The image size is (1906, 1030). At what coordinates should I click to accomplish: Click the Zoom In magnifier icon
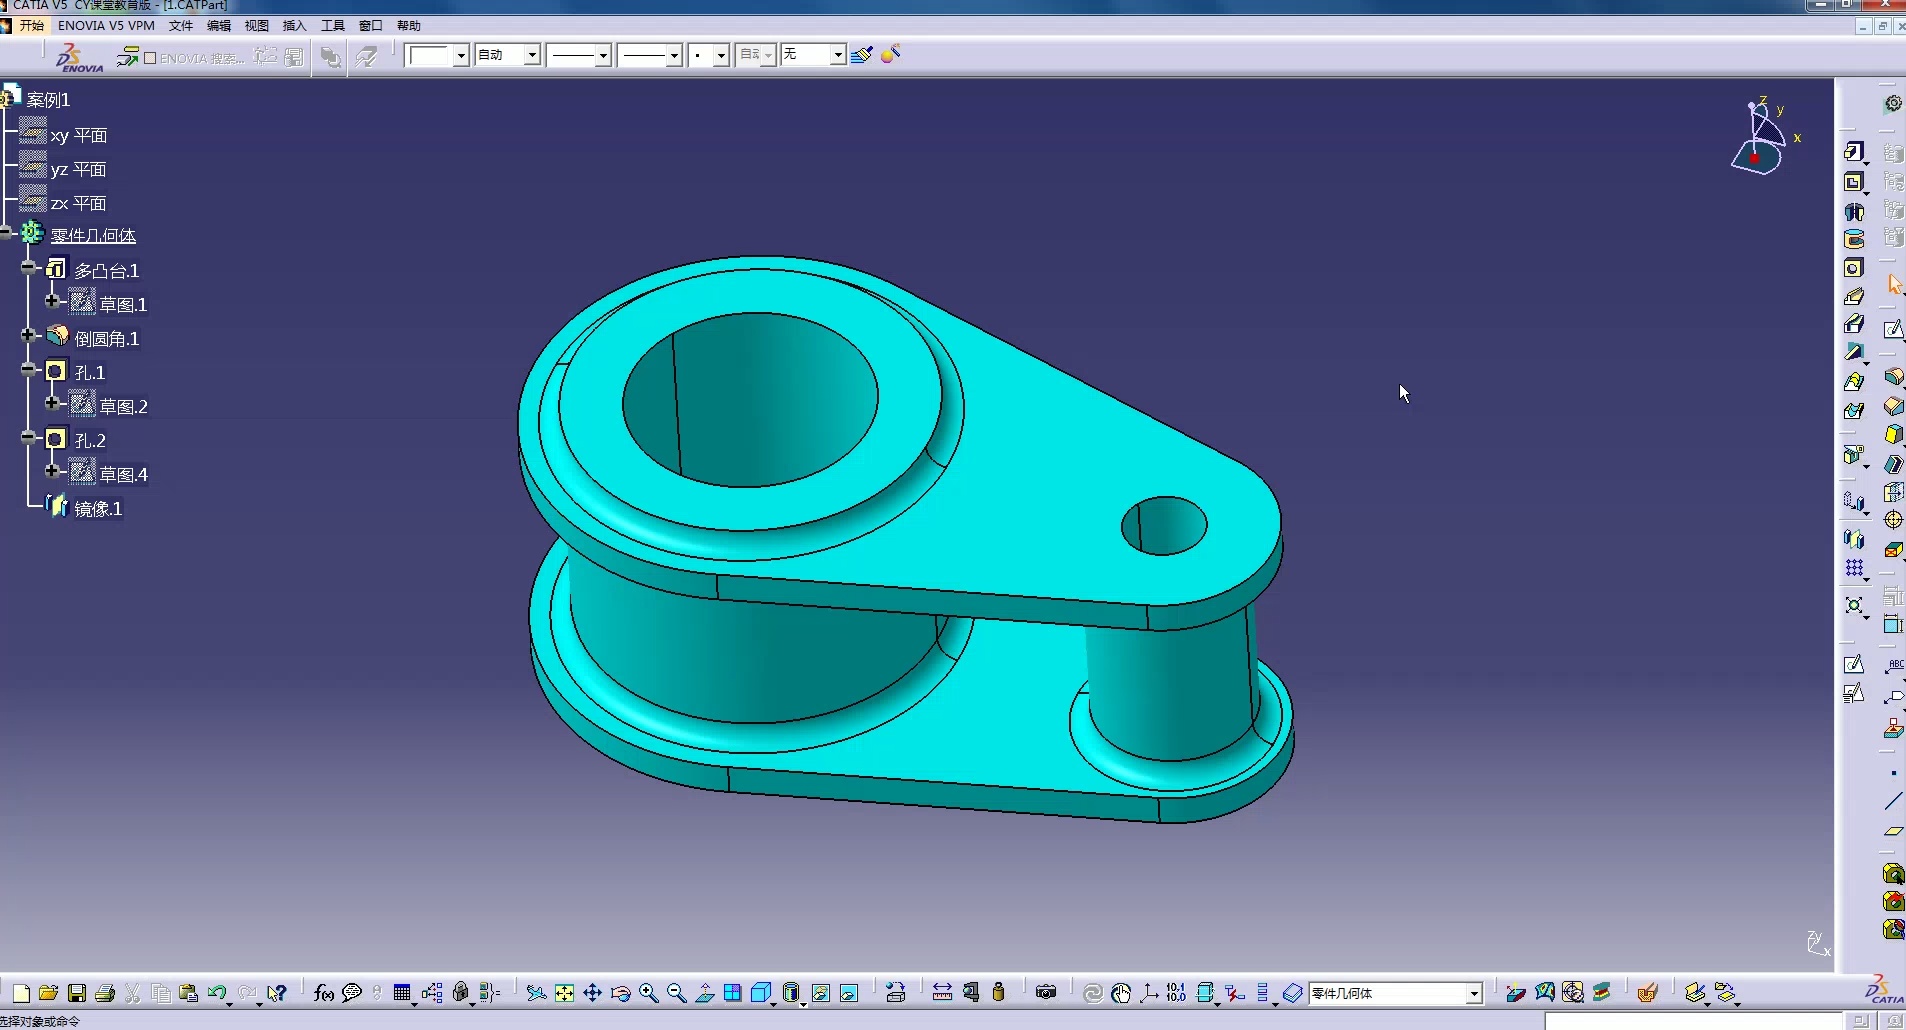pyautogui.click(x=648, y=993)
